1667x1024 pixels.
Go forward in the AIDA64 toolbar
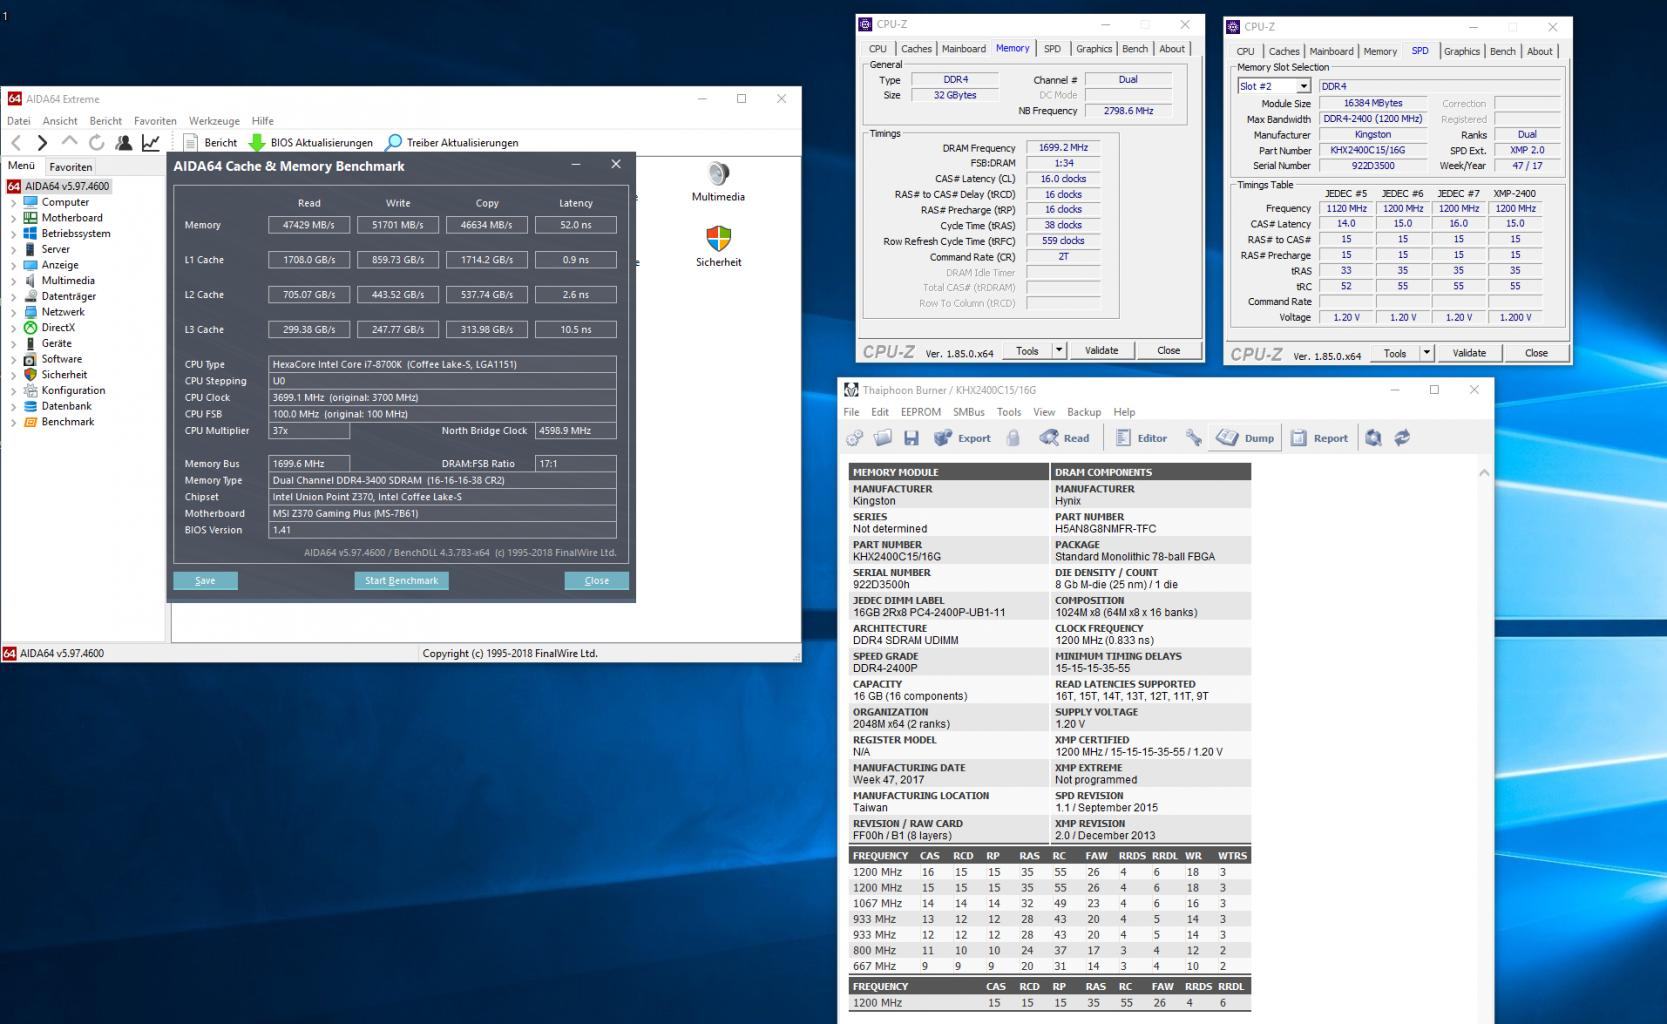[x=42, y=143]
